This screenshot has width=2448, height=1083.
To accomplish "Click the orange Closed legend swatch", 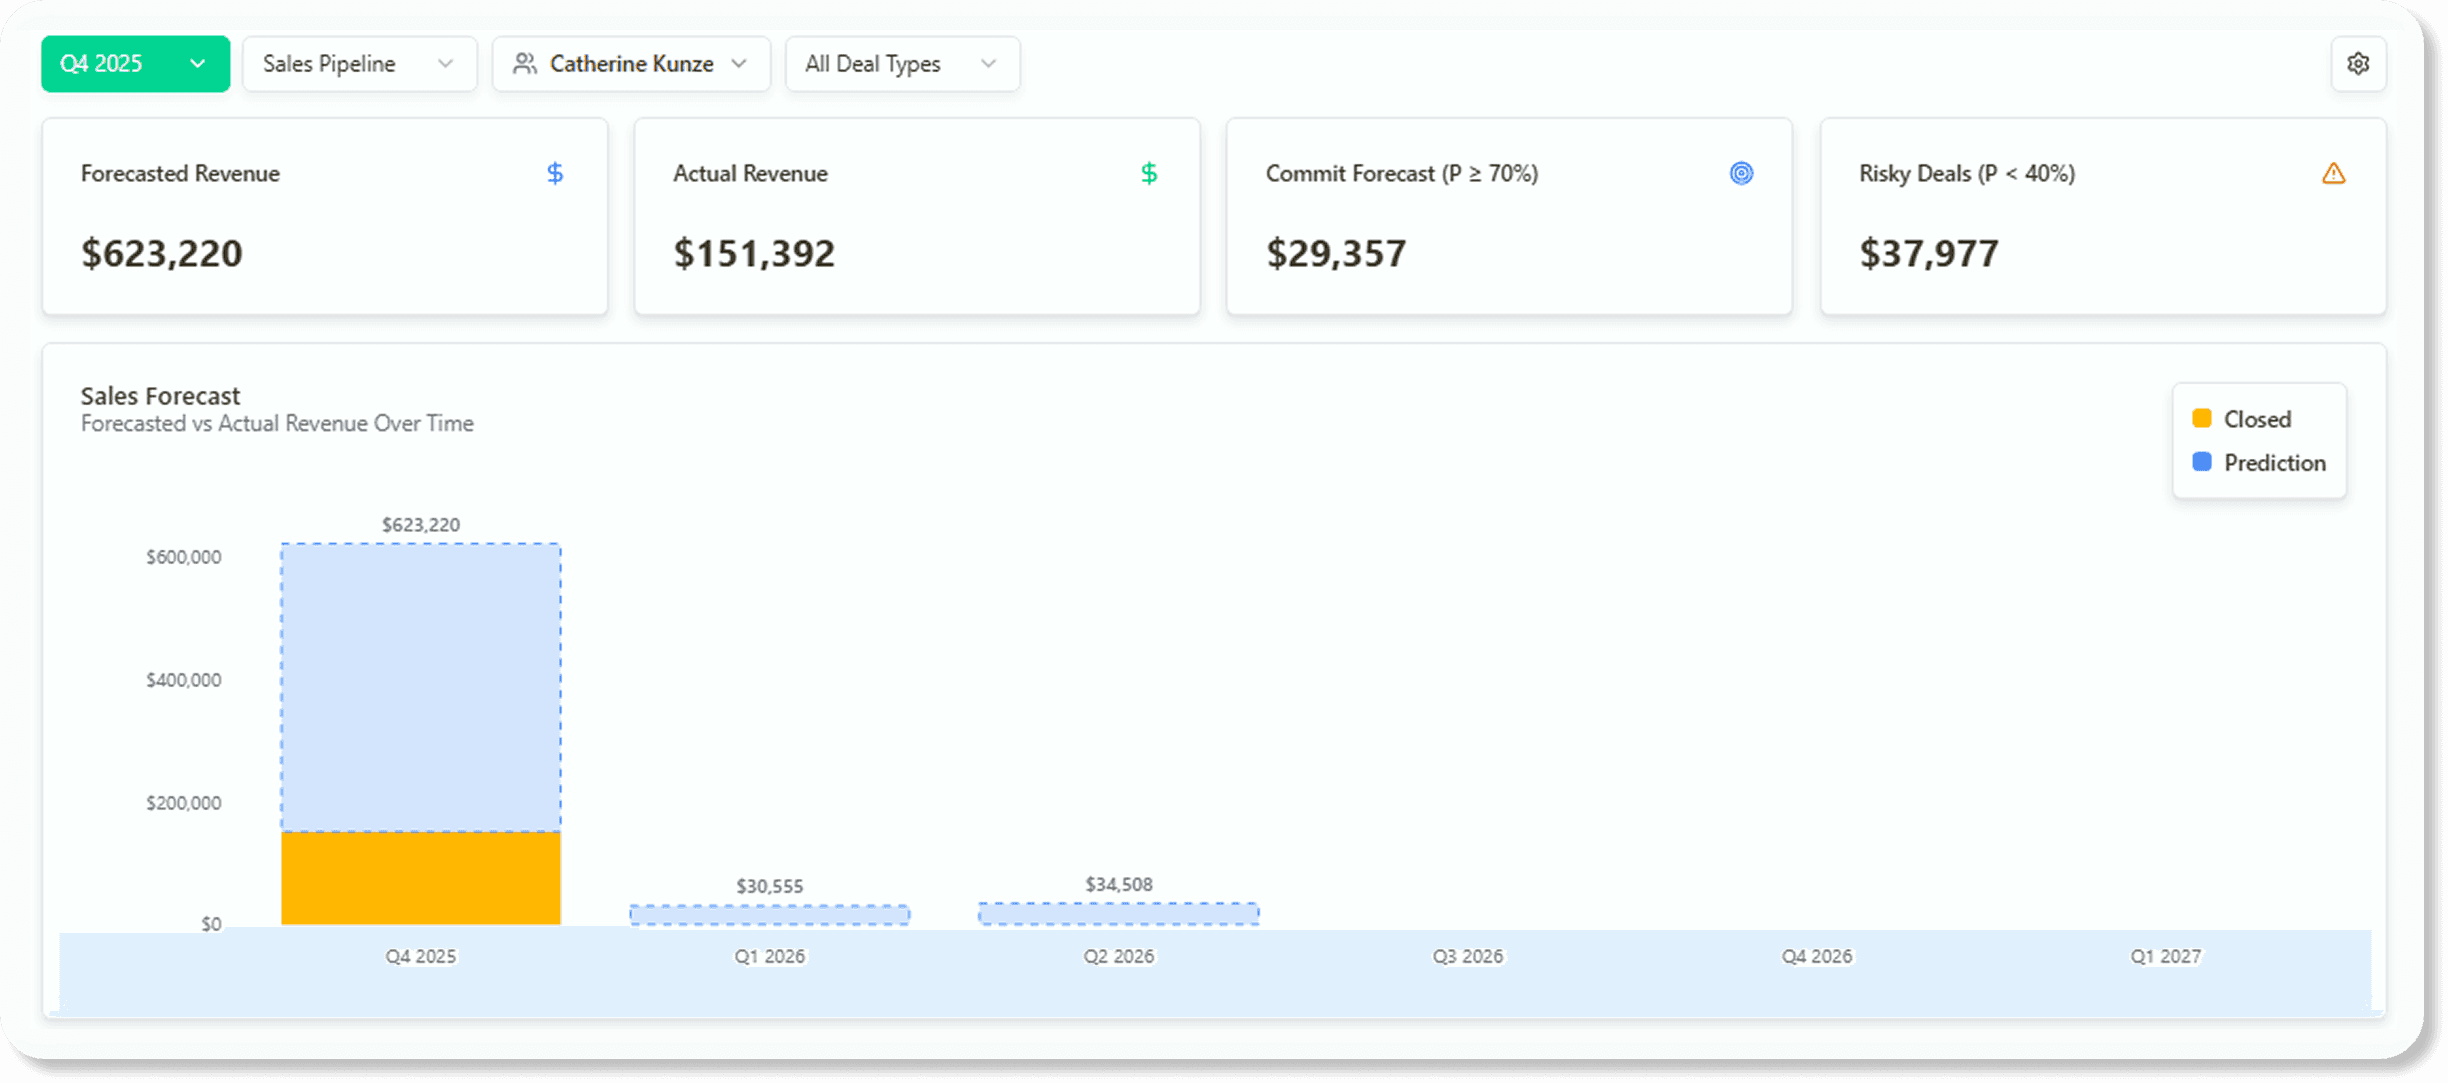I will coord(2201,418).
